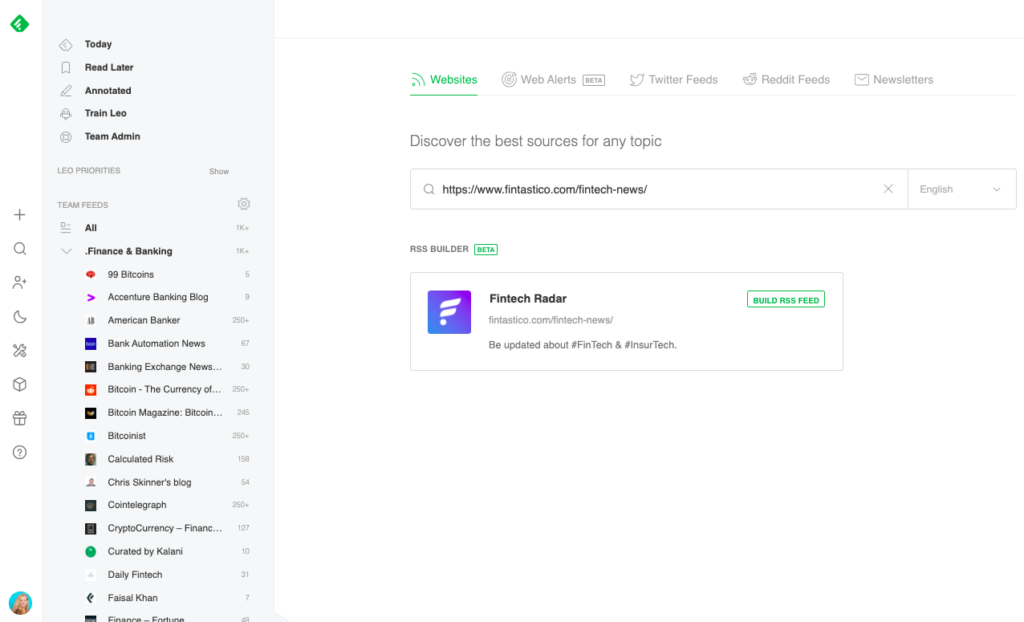
Task: Click the invite teammates person icon
Action: (x=19, y=282)
